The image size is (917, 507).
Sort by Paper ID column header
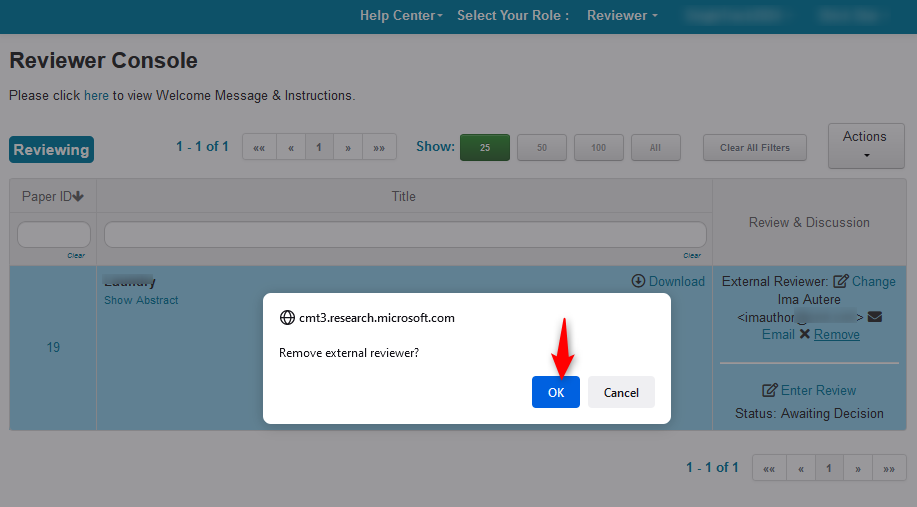pos(53,196)
